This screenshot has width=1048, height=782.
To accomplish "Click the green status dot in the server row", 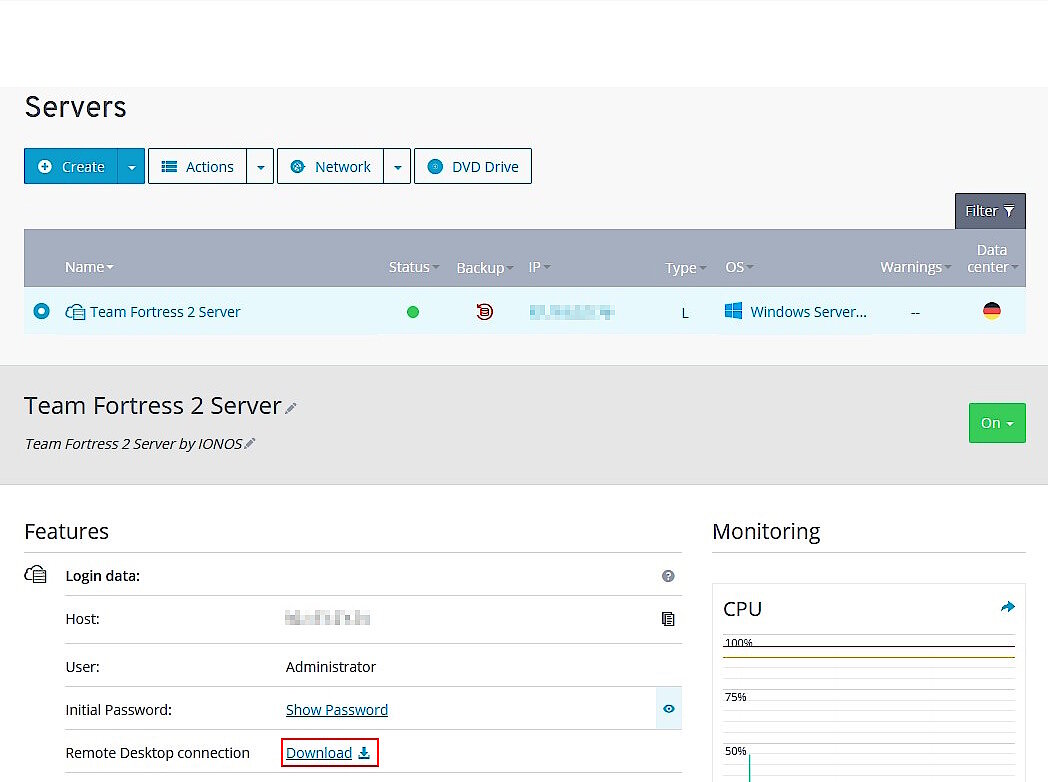I will click(x=413, y=311).
